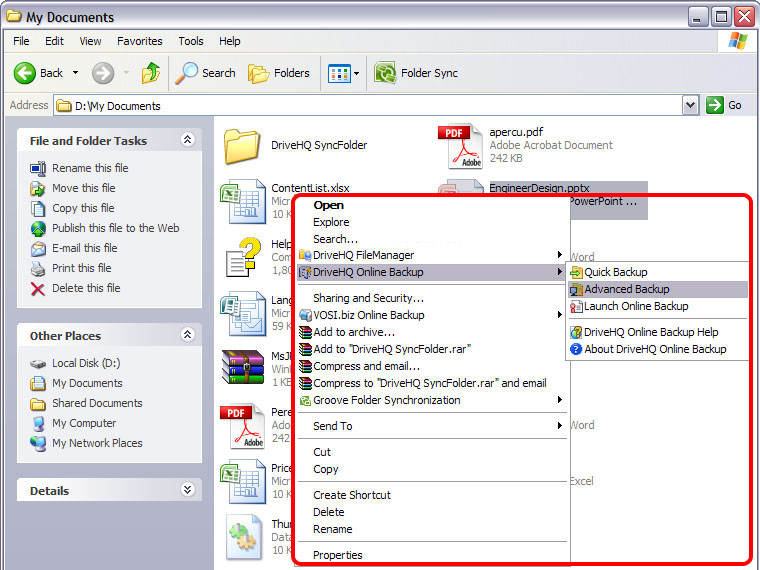Open the Address bar dropdown
The width and height of the screenshot is (760, 570).
691,105
